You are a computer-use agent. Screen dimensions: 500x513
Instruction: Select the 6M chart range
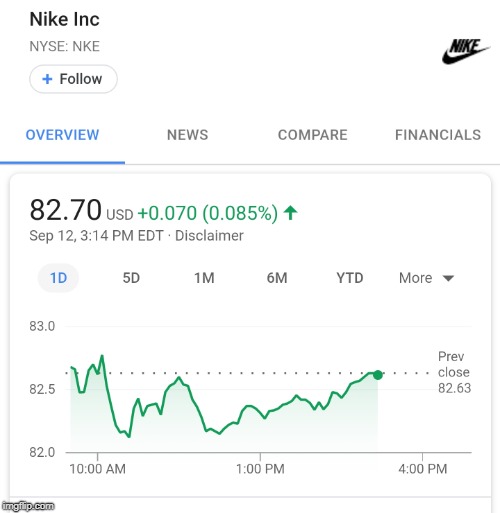(x=277, y=278)
